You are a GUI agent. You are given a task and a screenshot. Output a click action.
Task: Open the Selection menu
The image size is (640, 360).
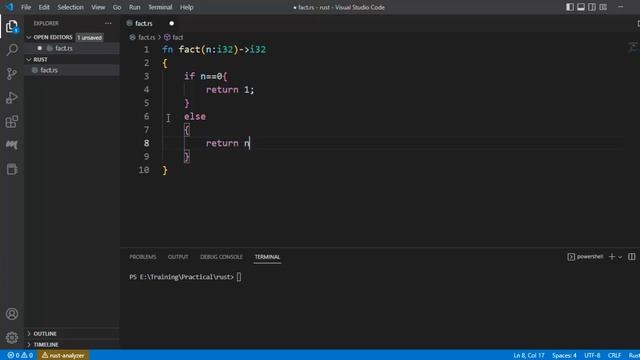coord(70,7)
